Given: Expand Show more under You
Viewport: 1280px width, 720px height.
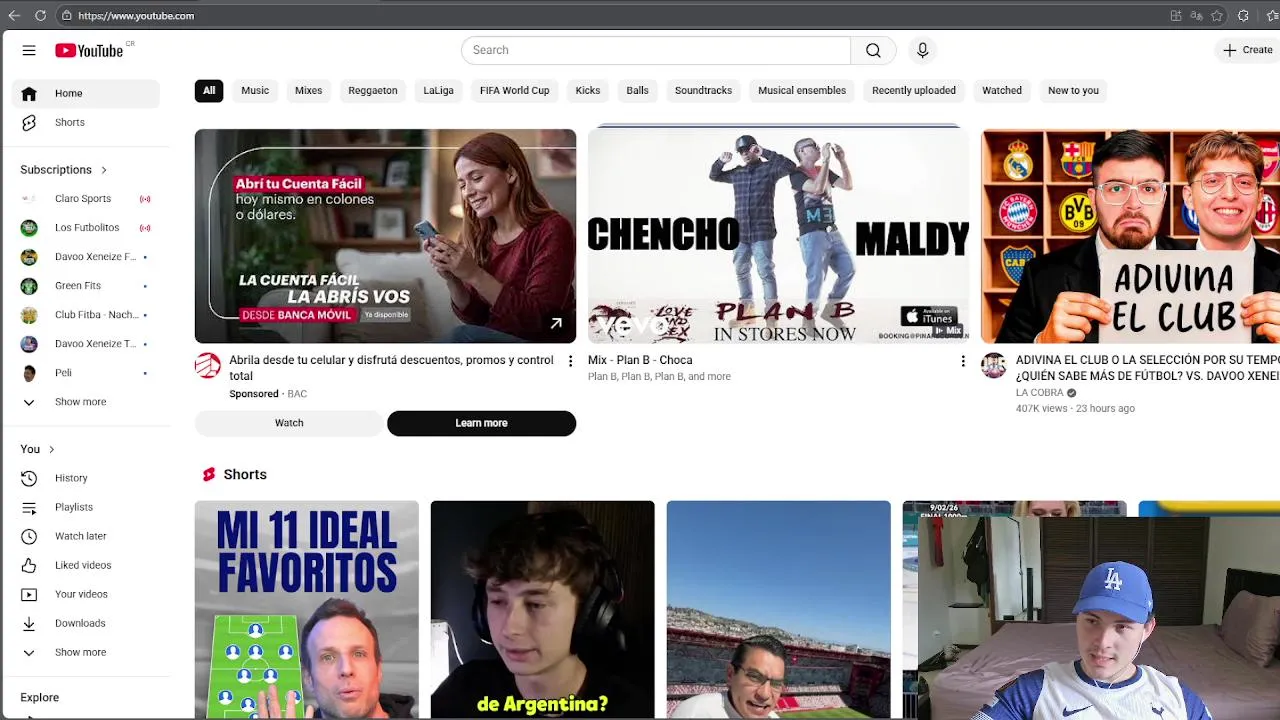Looking at the screenshot, I should (86, 652).
